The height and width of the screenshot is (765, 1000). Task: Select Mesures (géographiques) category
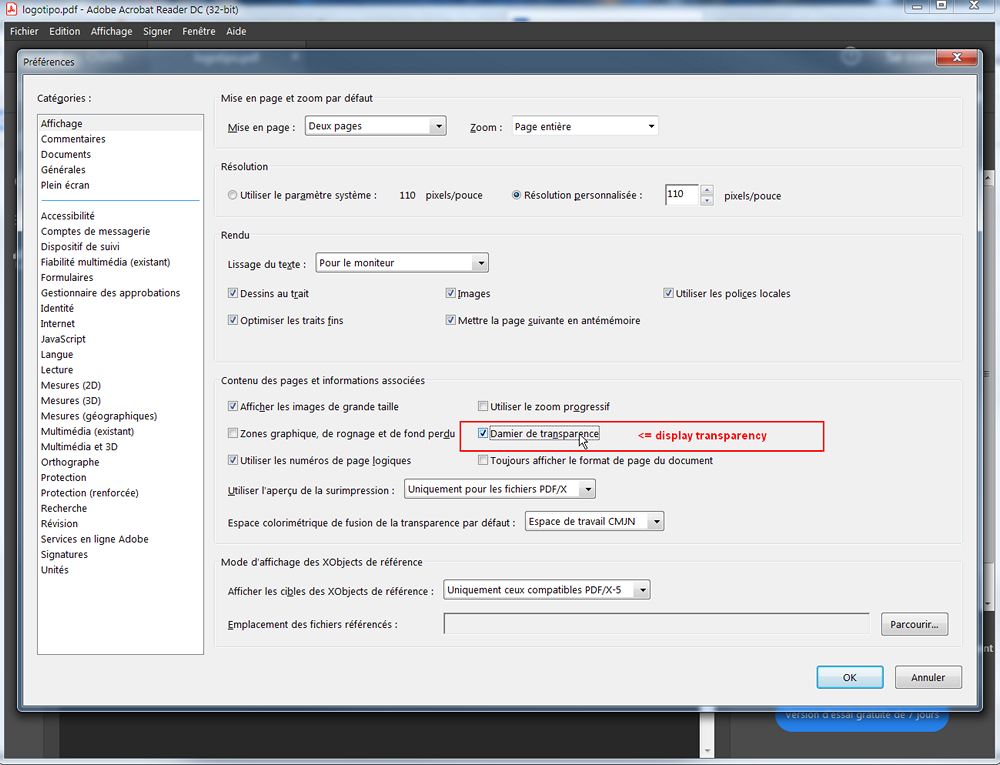(x=120, y=416)
